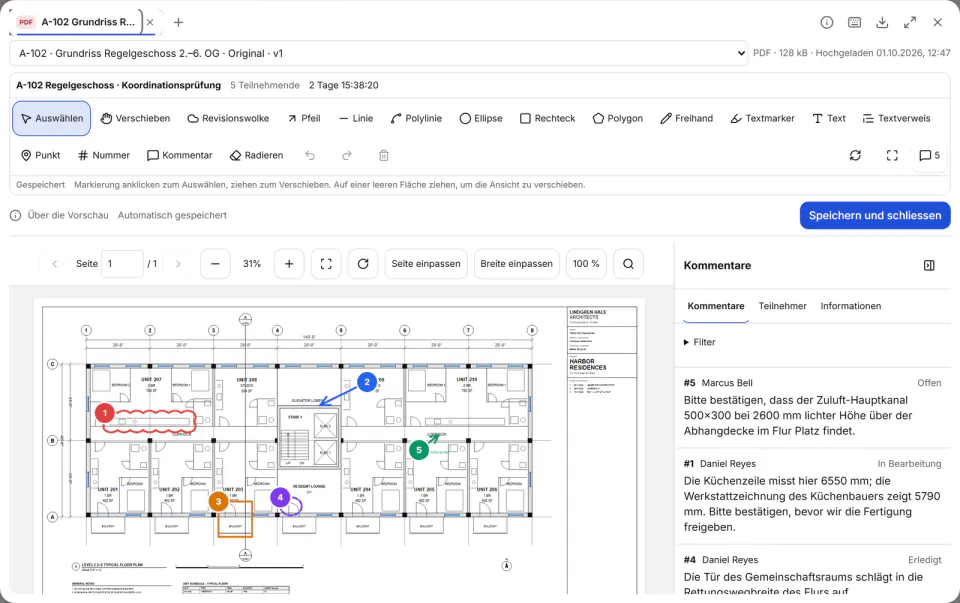
Task: Choose the Revisionswolke tool
Action: (x=228, y=118)
